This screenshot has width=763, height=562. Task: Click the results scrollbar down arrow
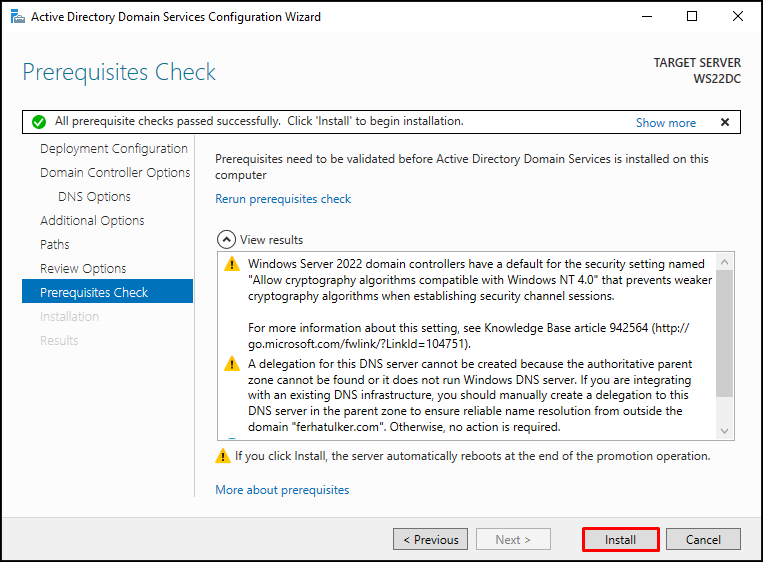pos(724,431)
